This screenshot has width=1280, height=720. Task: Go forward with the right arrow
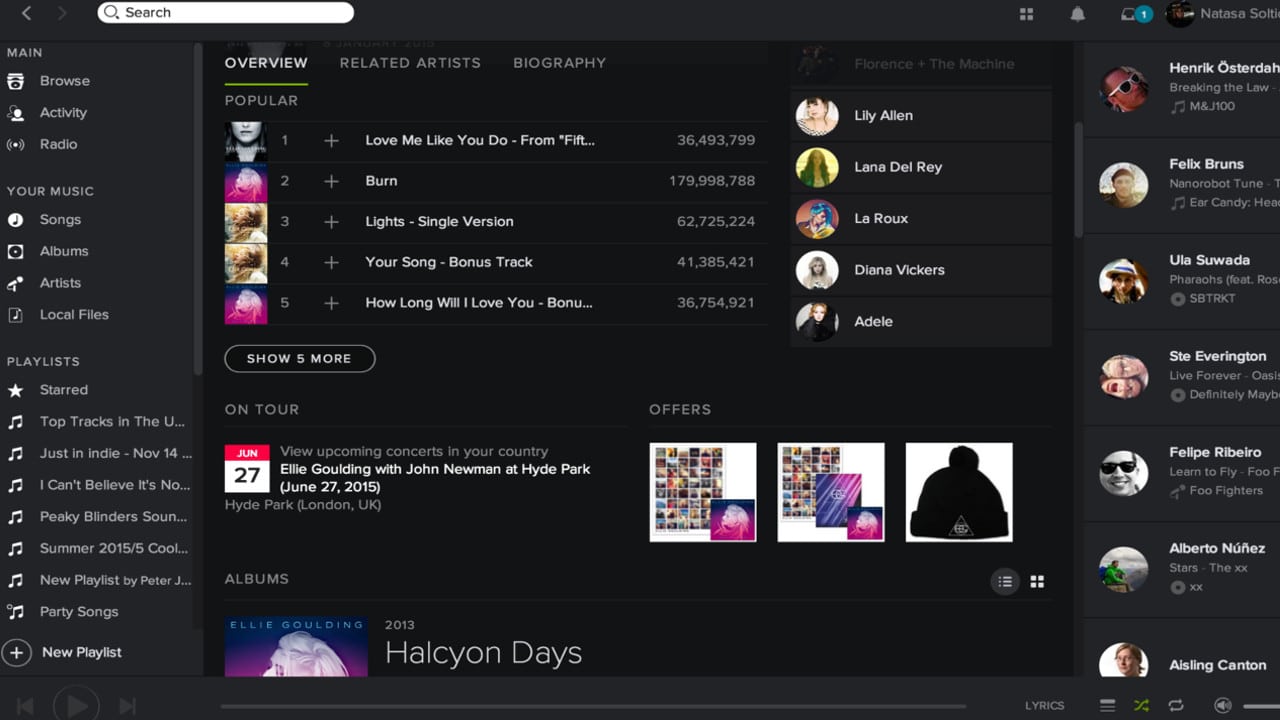pyautogui.click(x=62, y=13)
